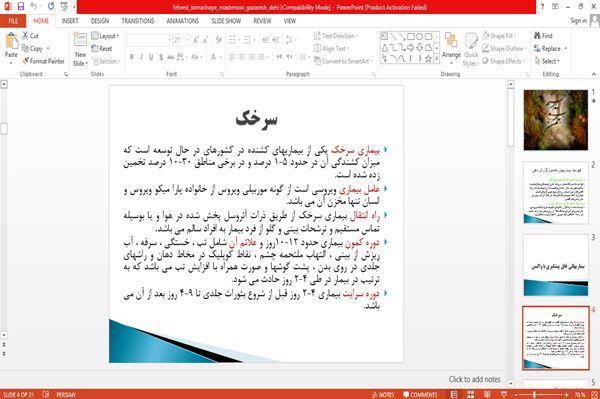This screenshot has width=600, height=399.
Task: Toggle Strikethrough formatting
Action: (x=170, y=57)
